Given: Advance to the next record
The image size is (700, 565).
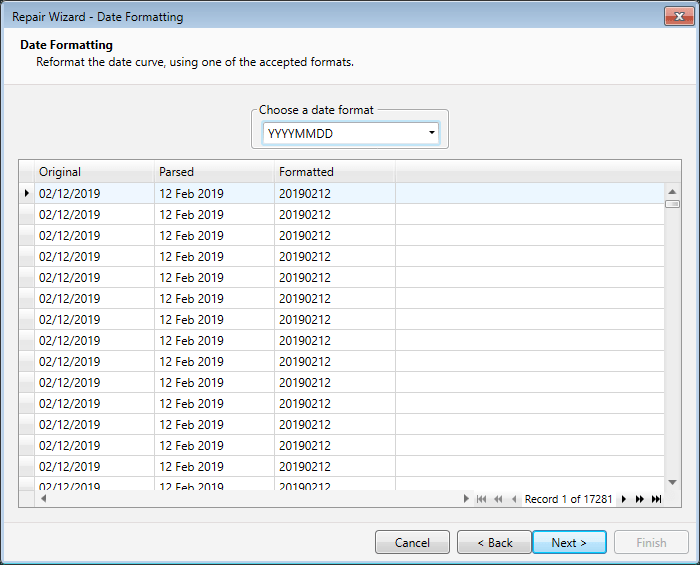Looking at the screenshot, I should pyautogui.click(x=624, y=499).
